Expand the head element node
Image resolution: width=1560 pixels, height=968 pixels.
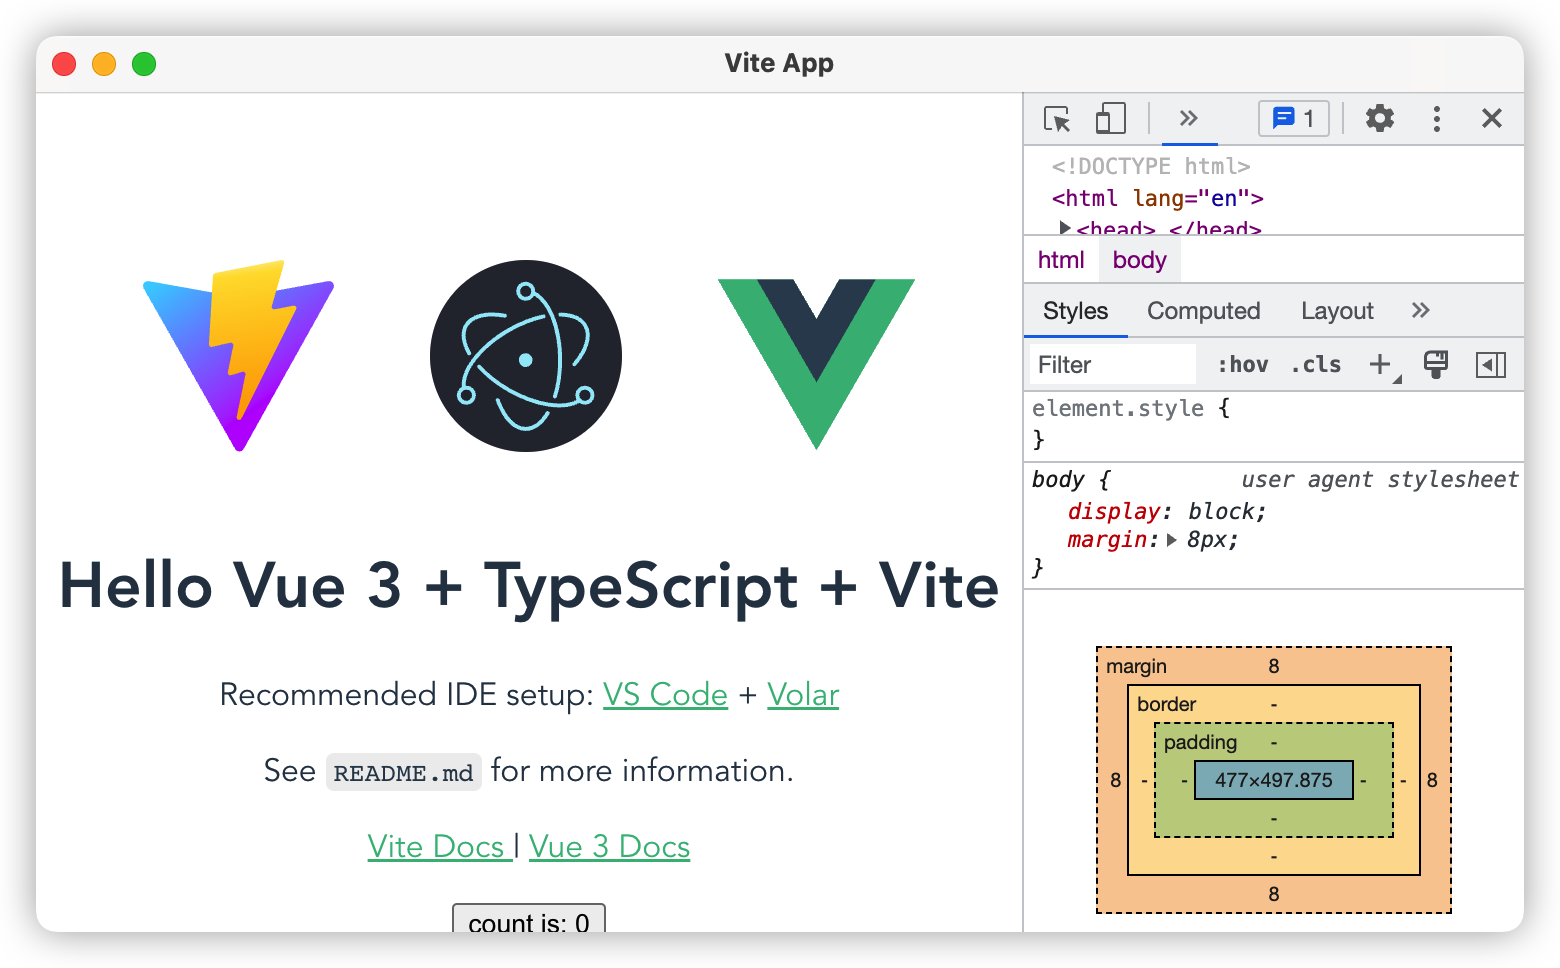(1065, 229)
